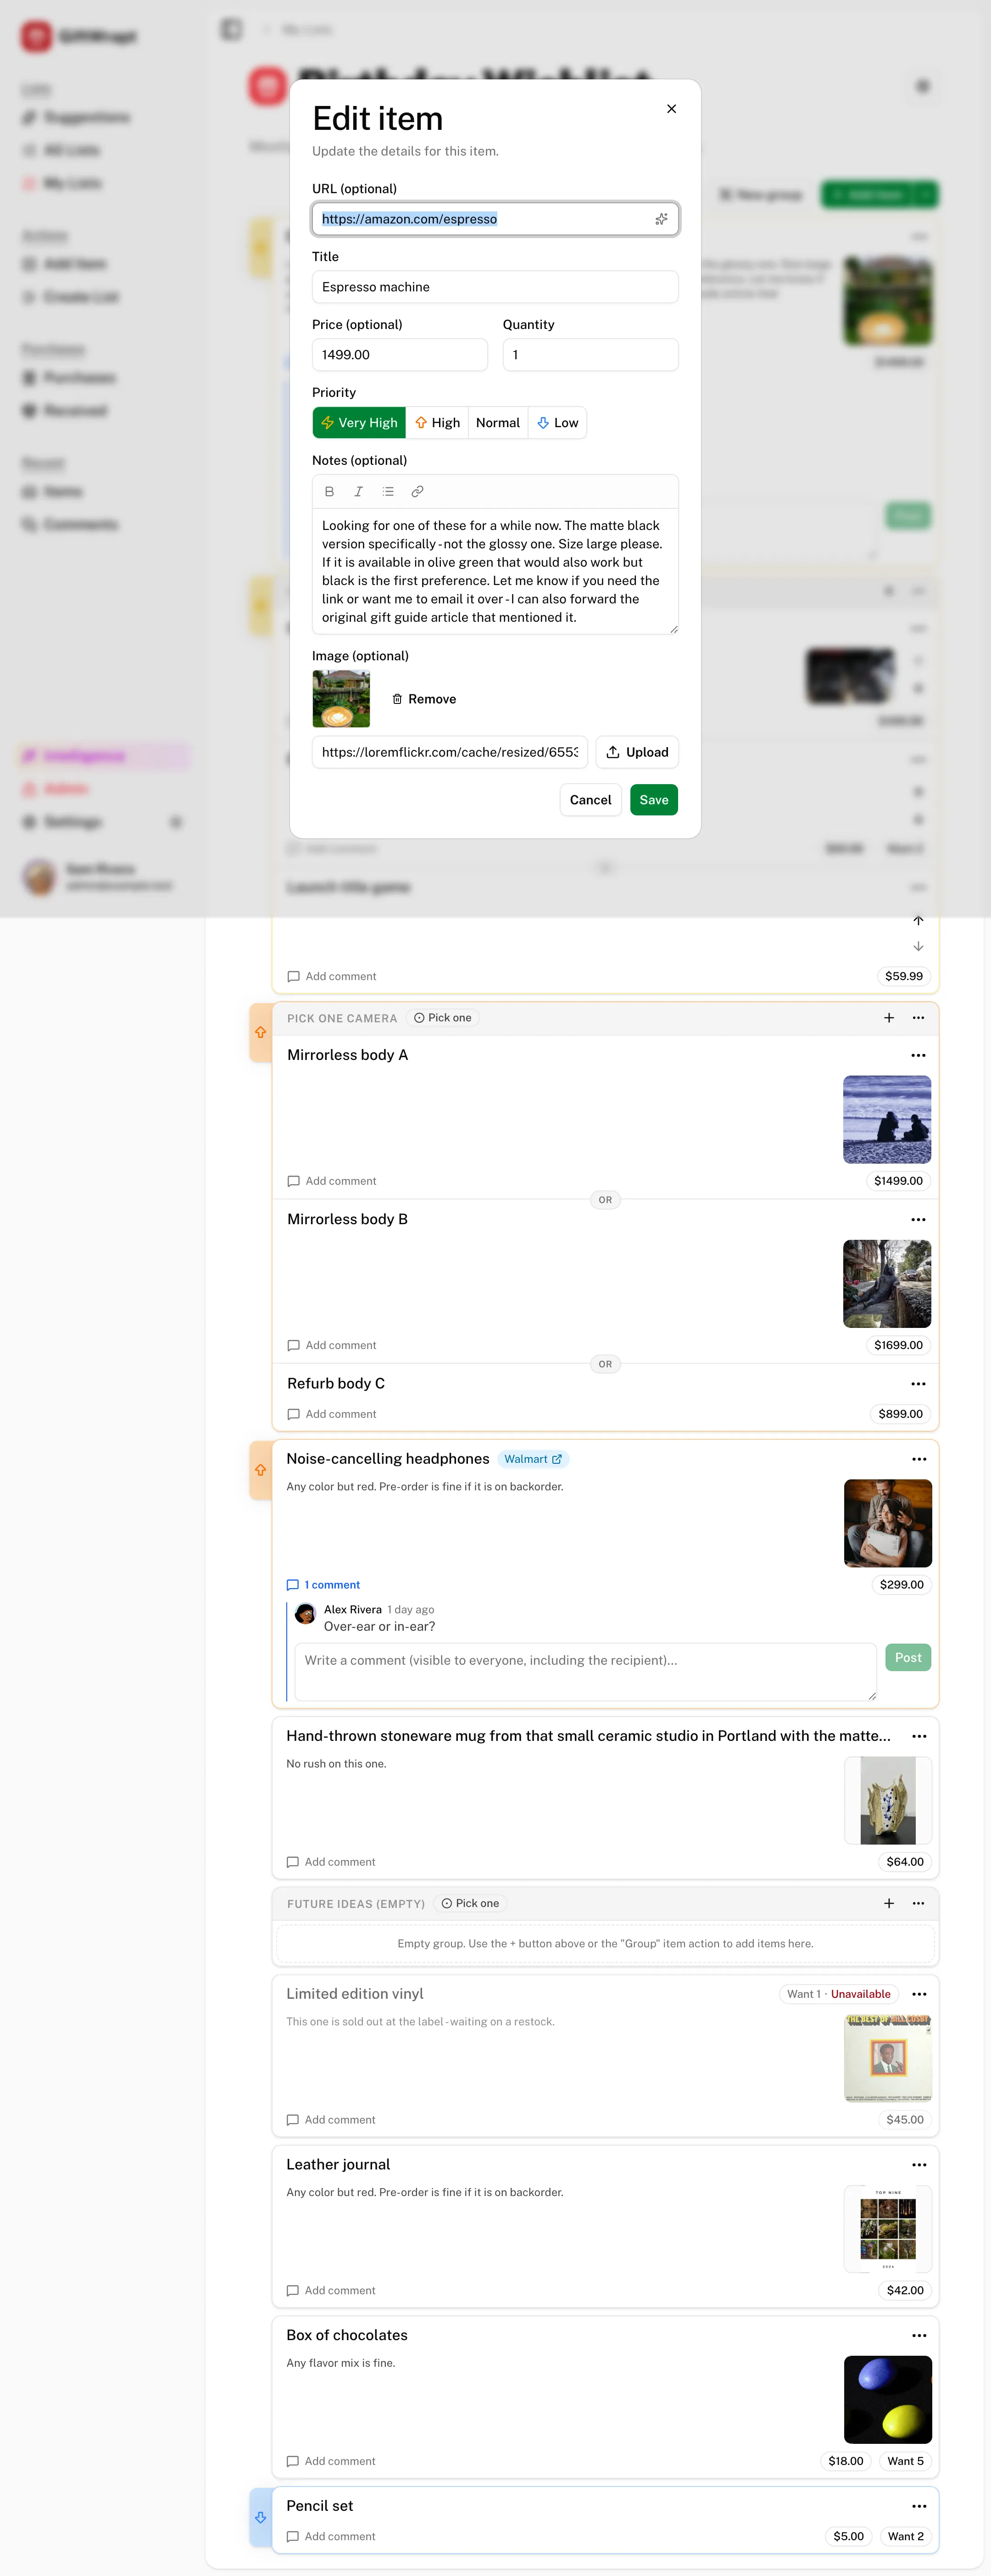Open the Noise-cancelling headphones thumbnail image

point(888,1524)
